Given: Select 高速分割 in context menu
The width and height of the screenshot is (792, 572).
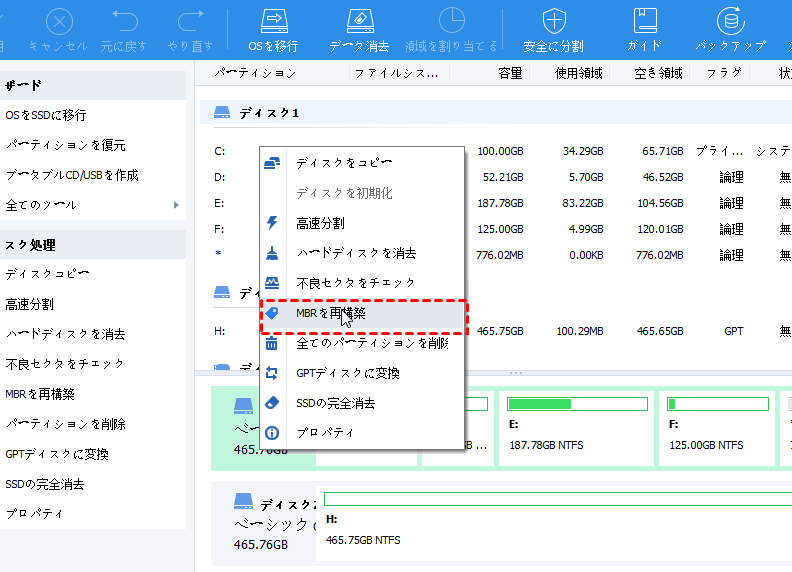Looking at the screenshot, I should [x=362, y=223].
